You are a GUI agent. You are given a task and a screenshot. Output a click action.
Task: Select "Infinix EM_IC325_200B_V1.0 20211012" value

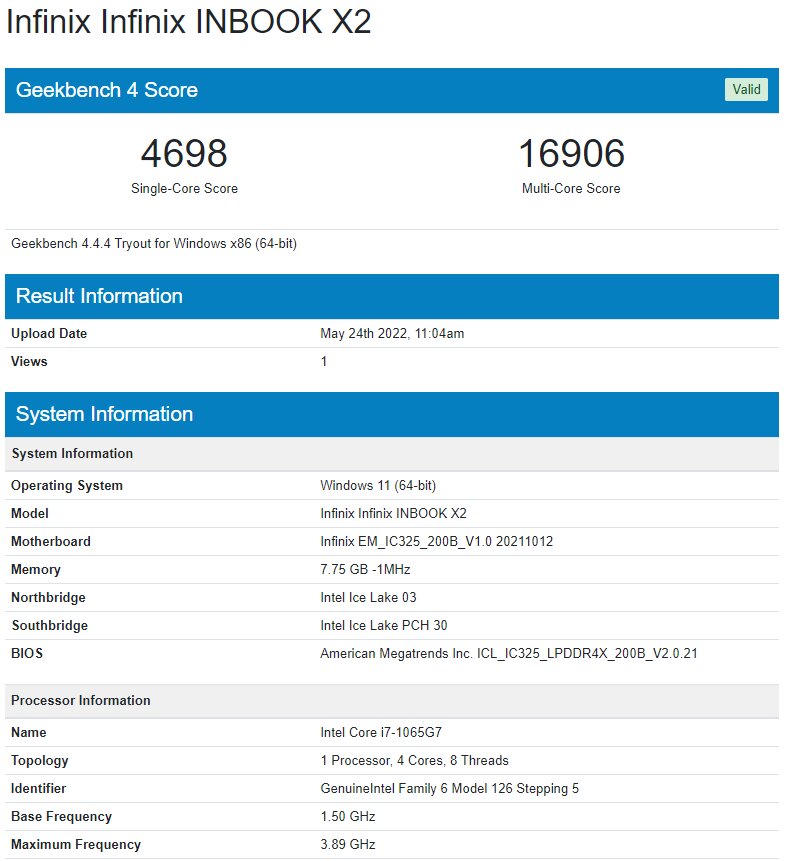[437, 541]
